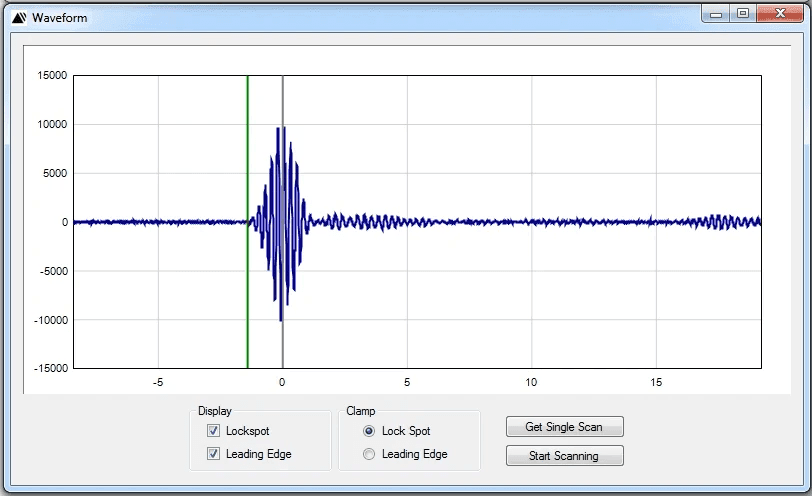Toggle the Leading Edge display checkbox

coord(213,454)
